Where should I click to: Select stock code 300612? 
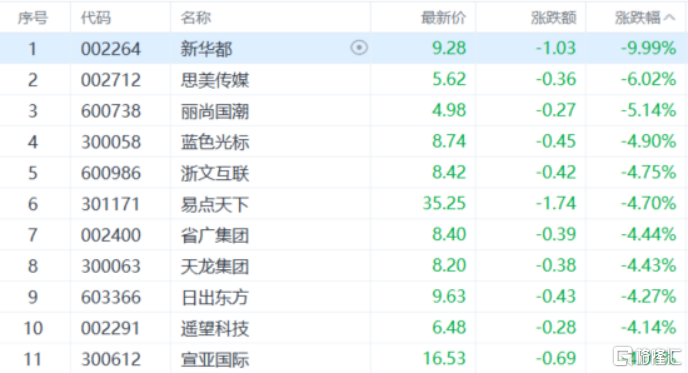point(111,359)
